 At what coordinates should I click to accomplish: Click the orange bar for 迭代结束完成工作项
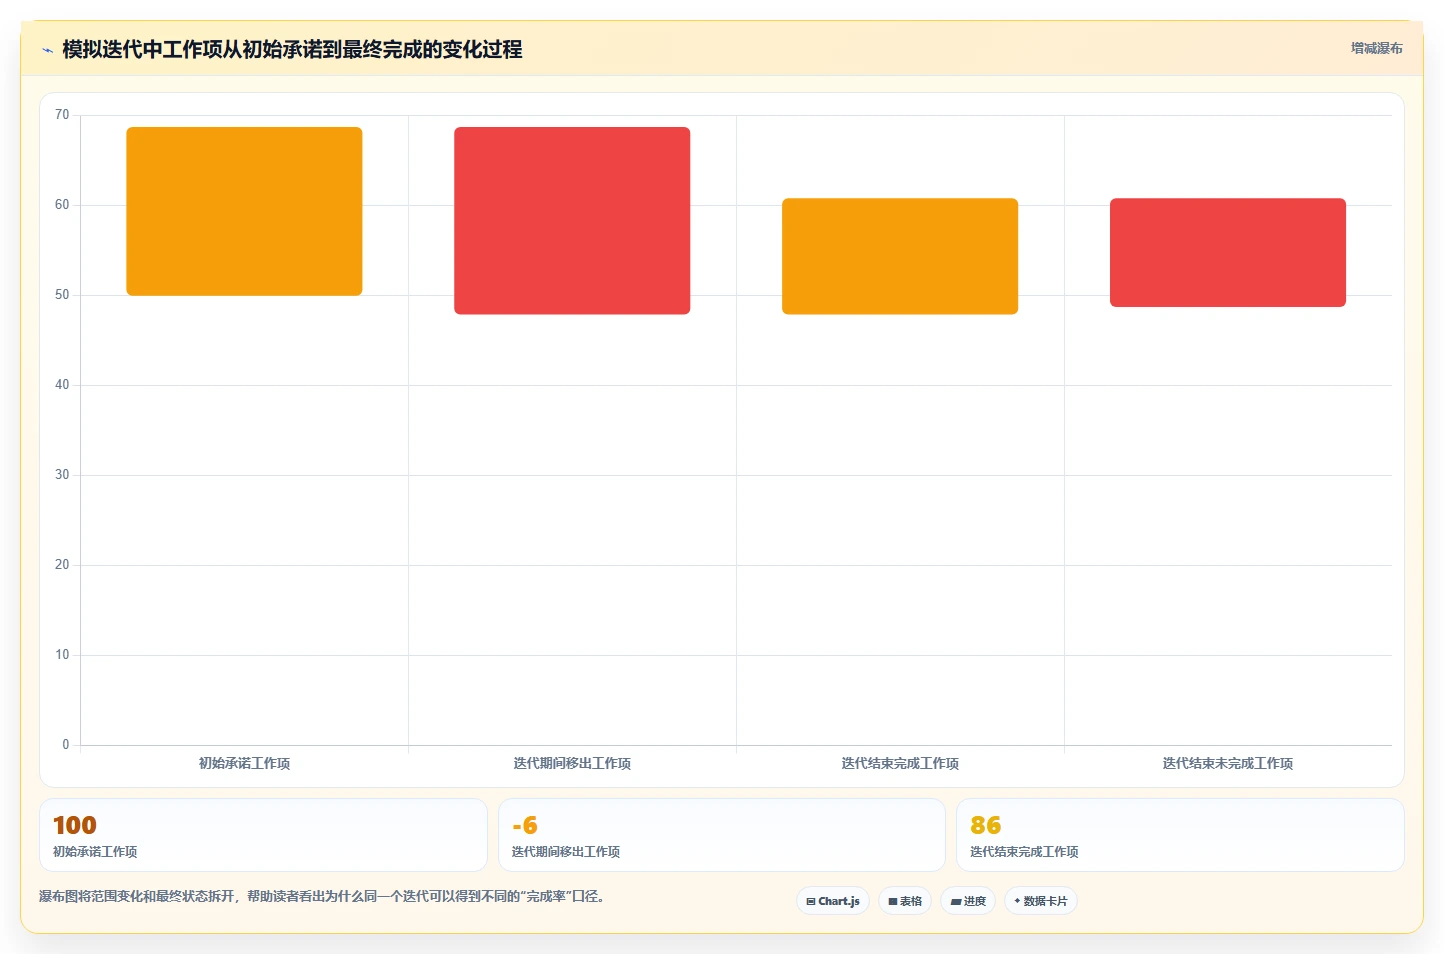pyautogui.click(x=900, y=257)
